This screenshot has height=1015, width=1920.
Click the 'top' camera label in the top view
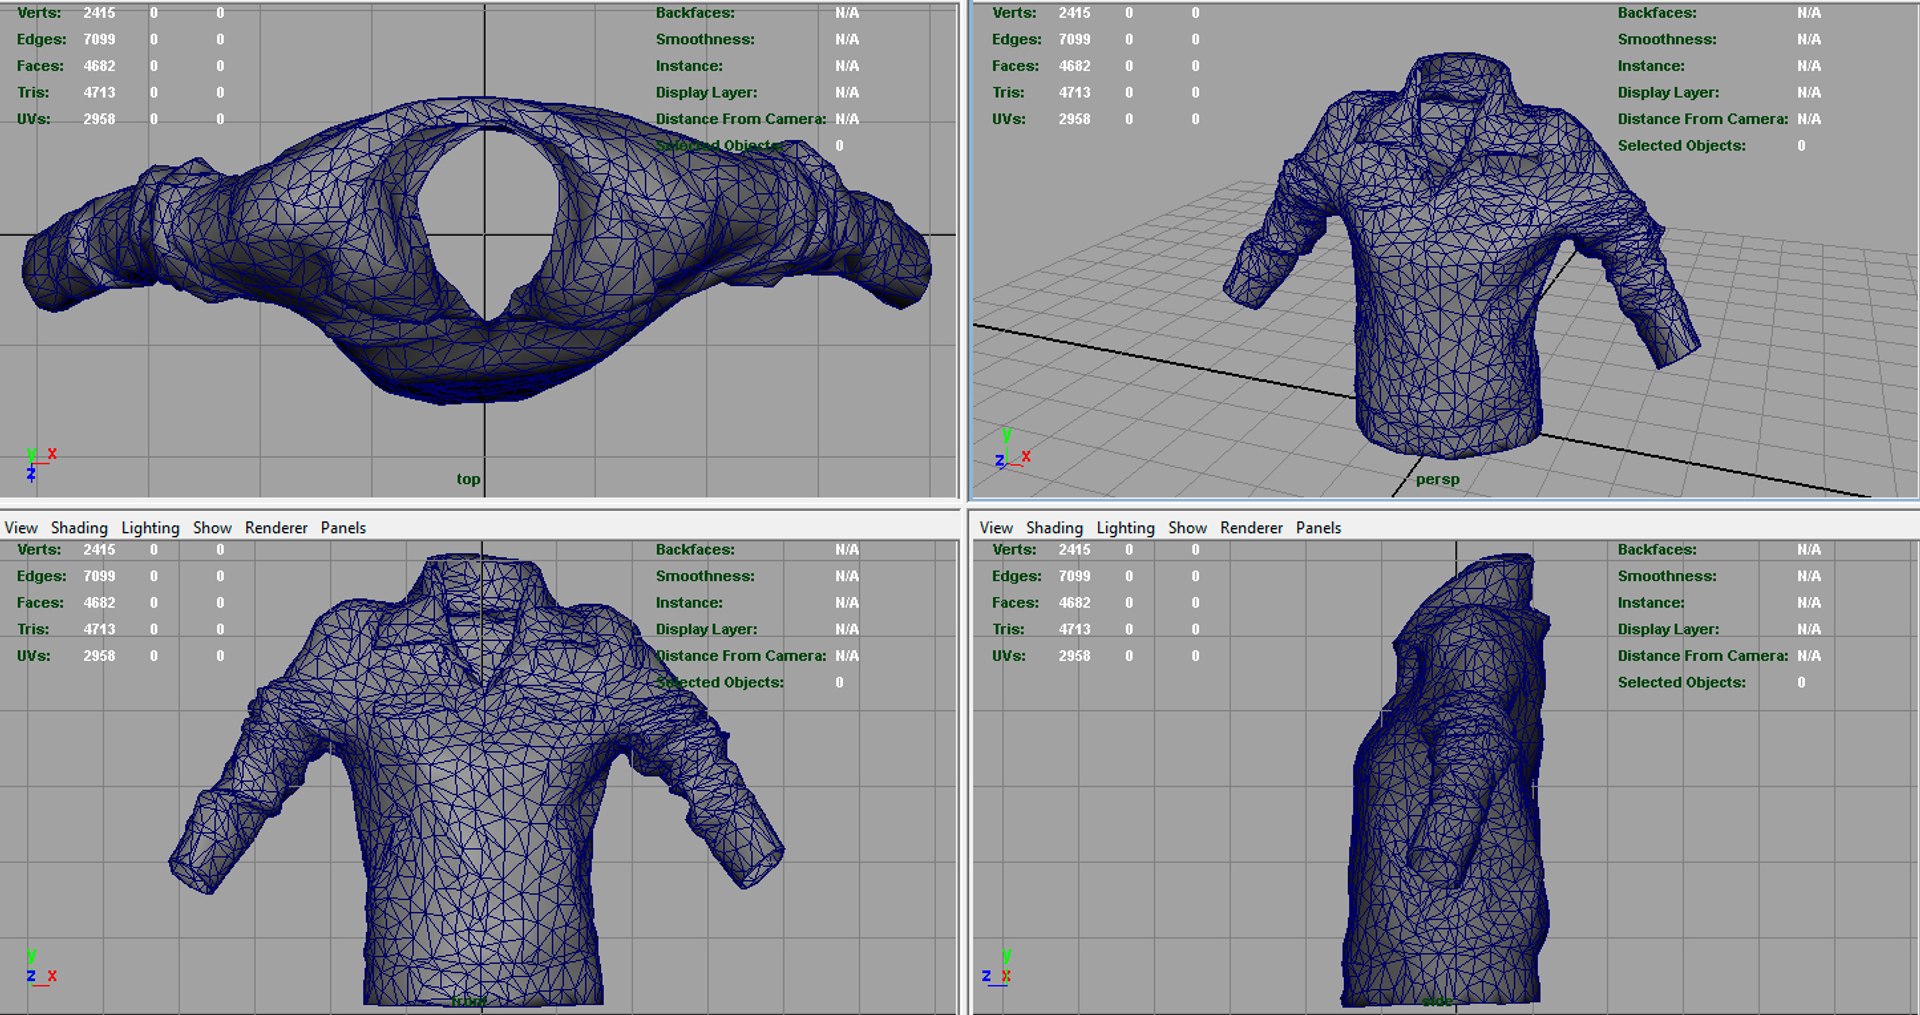pyautogui.click(x=468, y=479)
